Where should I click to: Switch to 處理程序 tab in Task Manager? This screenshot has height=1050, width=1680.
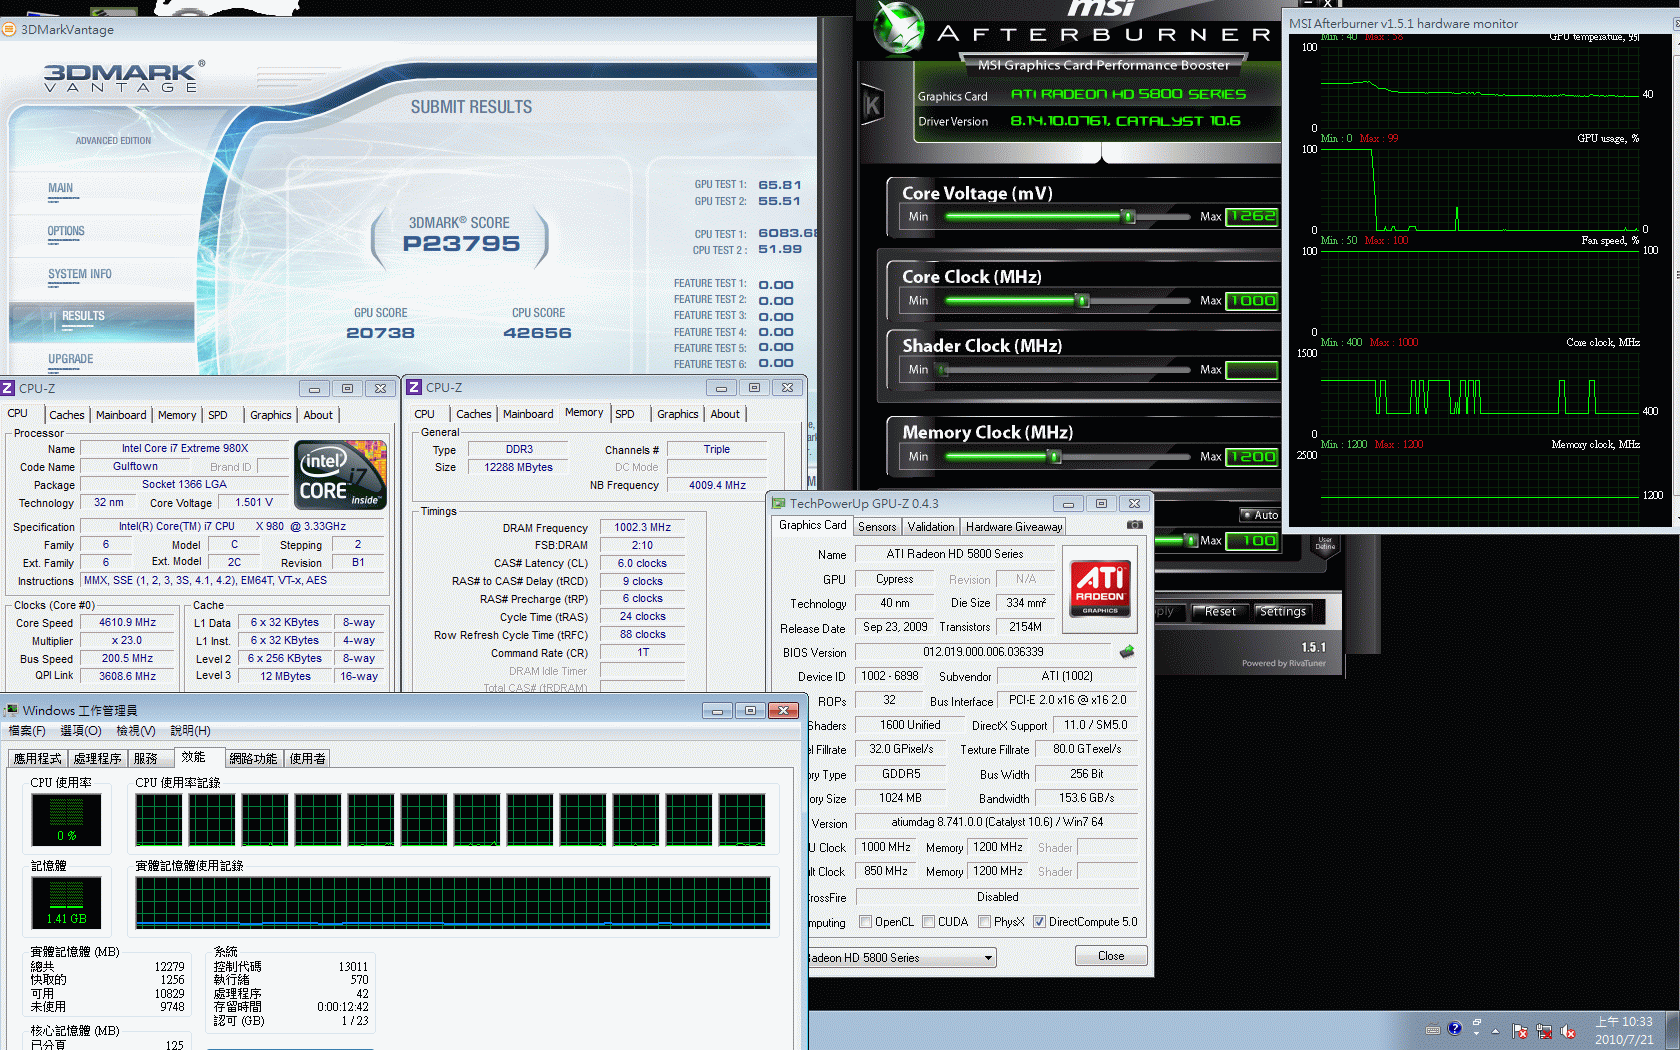[97, 759]
